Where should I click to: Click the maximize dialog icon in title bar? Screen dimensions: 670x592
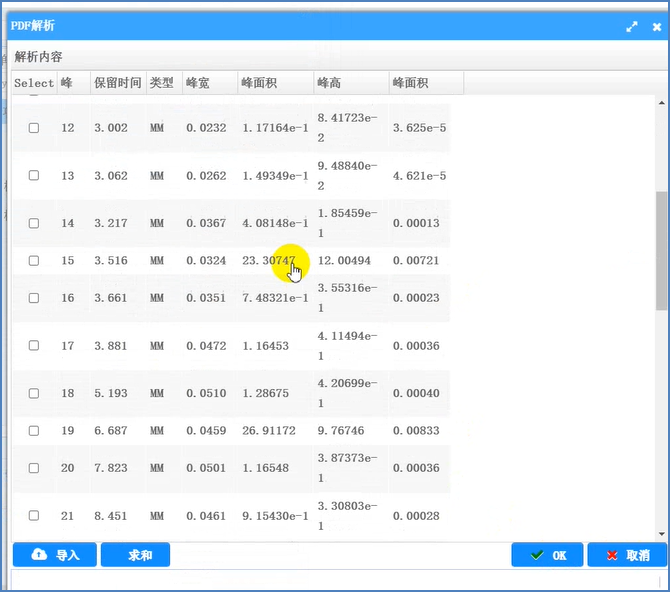click(x=632, y=27)
